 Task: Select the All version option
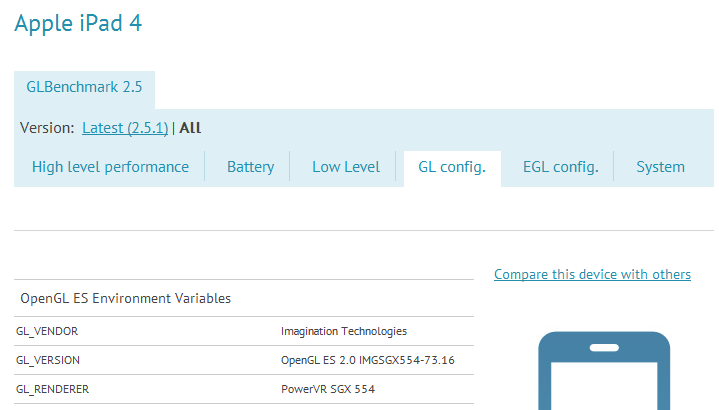click(x=190, y=128)
